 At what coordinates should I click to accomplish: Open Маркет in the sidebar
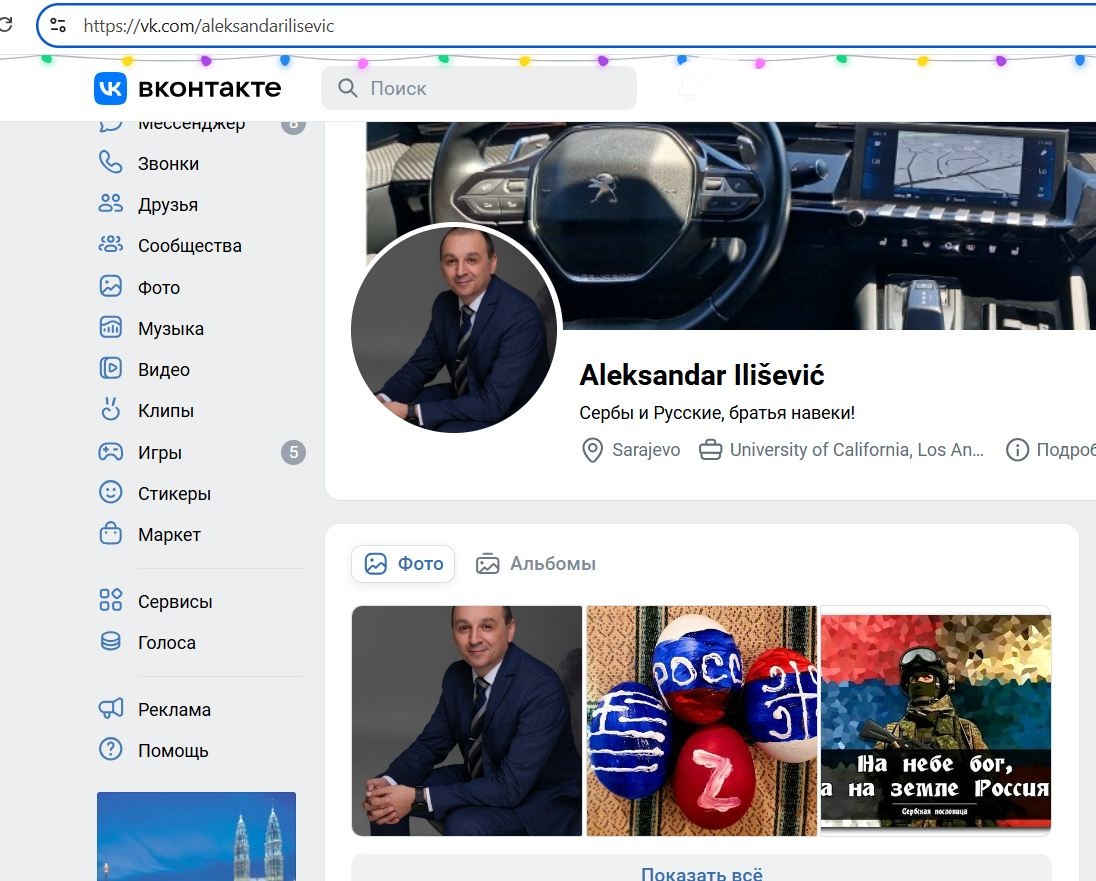click(169, 535)
